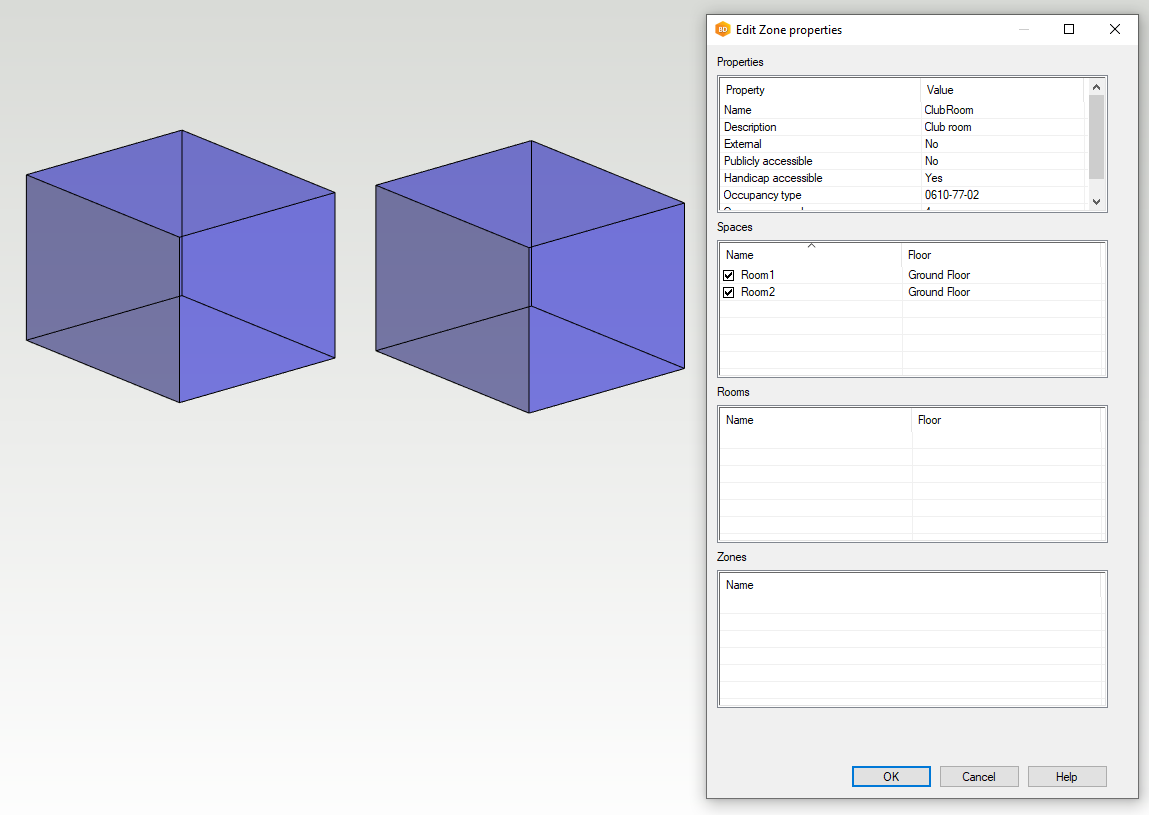Image resolution: width=1149 pixels, height=815 pixels.
Task: Maximize the Edit Zone properties dialog
Action: click(1069, 30)
